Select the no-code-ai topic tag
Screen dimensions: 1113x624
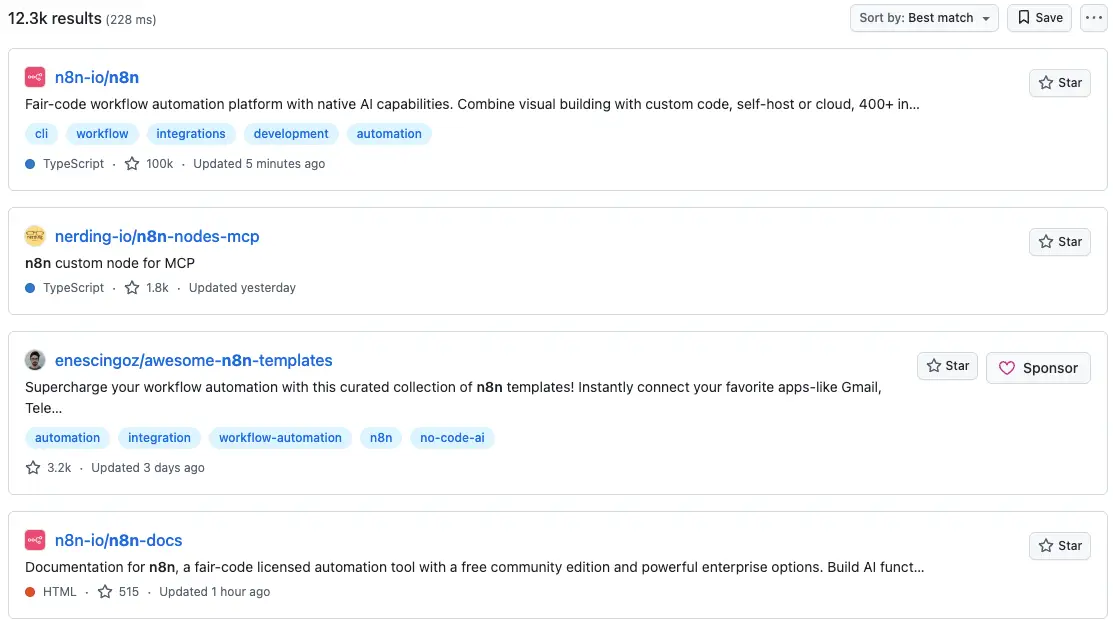click(x=452, y=438)
